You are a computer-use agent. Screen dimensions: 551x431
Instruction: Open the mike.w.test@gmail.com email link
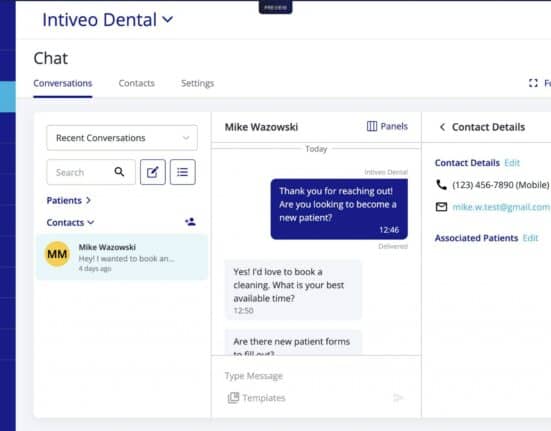[501, 207]
